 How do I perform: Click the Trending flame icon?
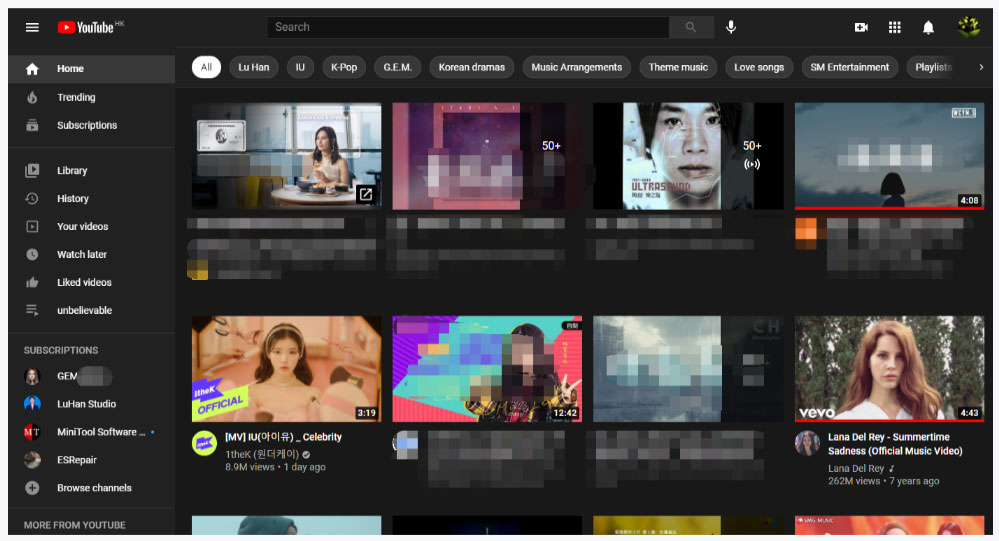click(32, 97)
